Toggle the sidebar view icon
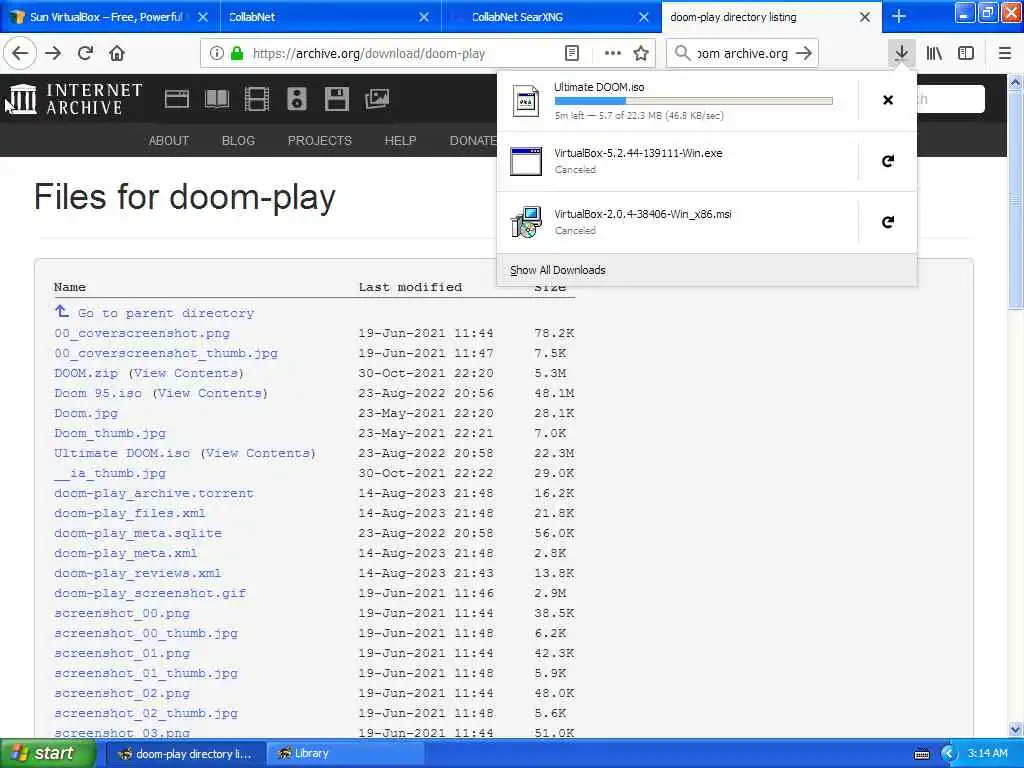This screenshot has width=1024, height=768. coord(966,54)
